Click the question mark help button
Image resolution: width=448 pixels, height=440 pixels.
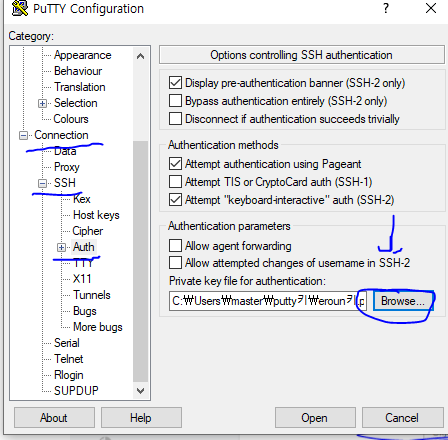coord(386,8)
